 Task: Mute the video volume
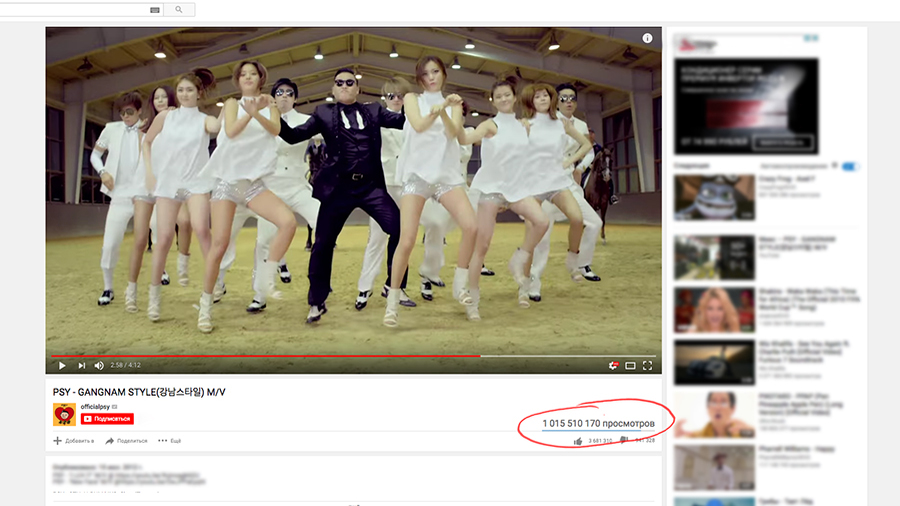(99, 365)
